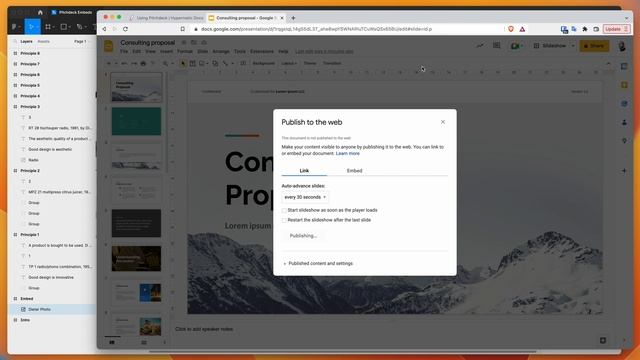Star the Consulting proposal document
The height and width of the screenshot is (360, 640).
pos(184,42)
